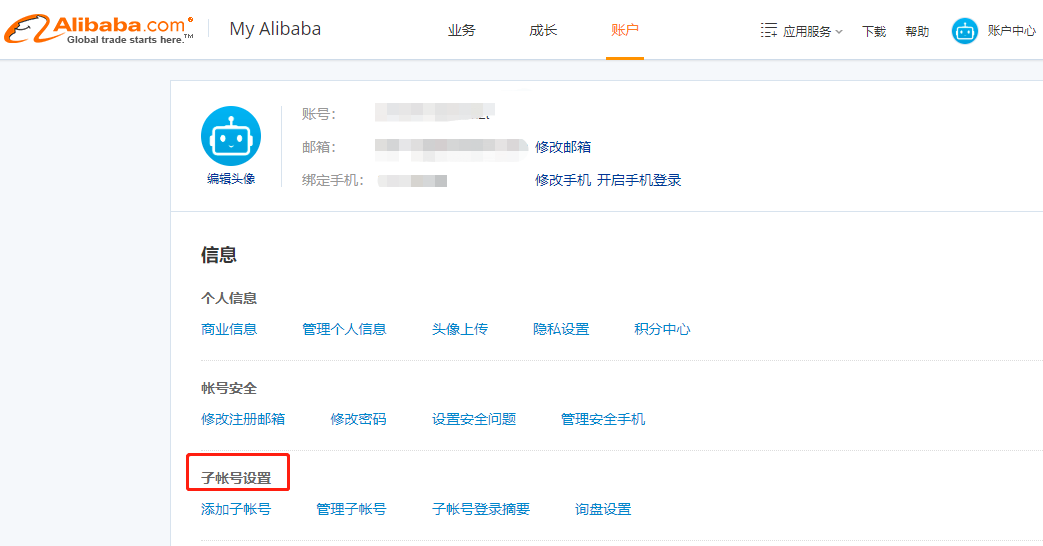Select the 账户 tab
The width and height of the screenshot is (1043, 546).
625,30
